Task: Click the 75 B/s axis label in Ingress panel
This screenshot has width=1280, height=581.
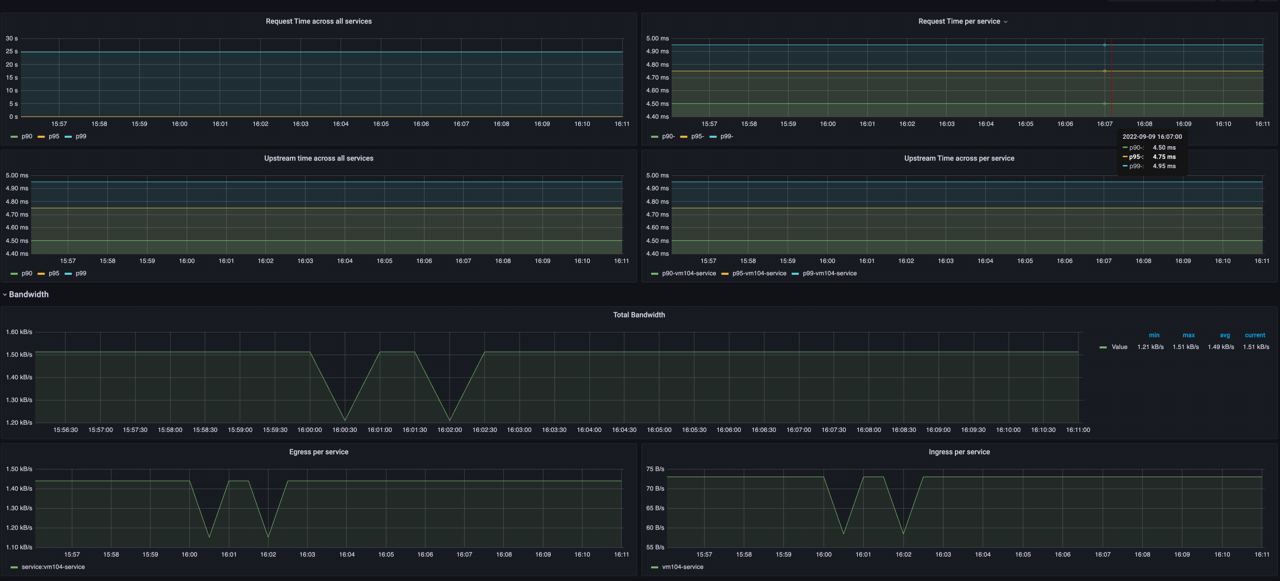Action: tap(656, 469)
